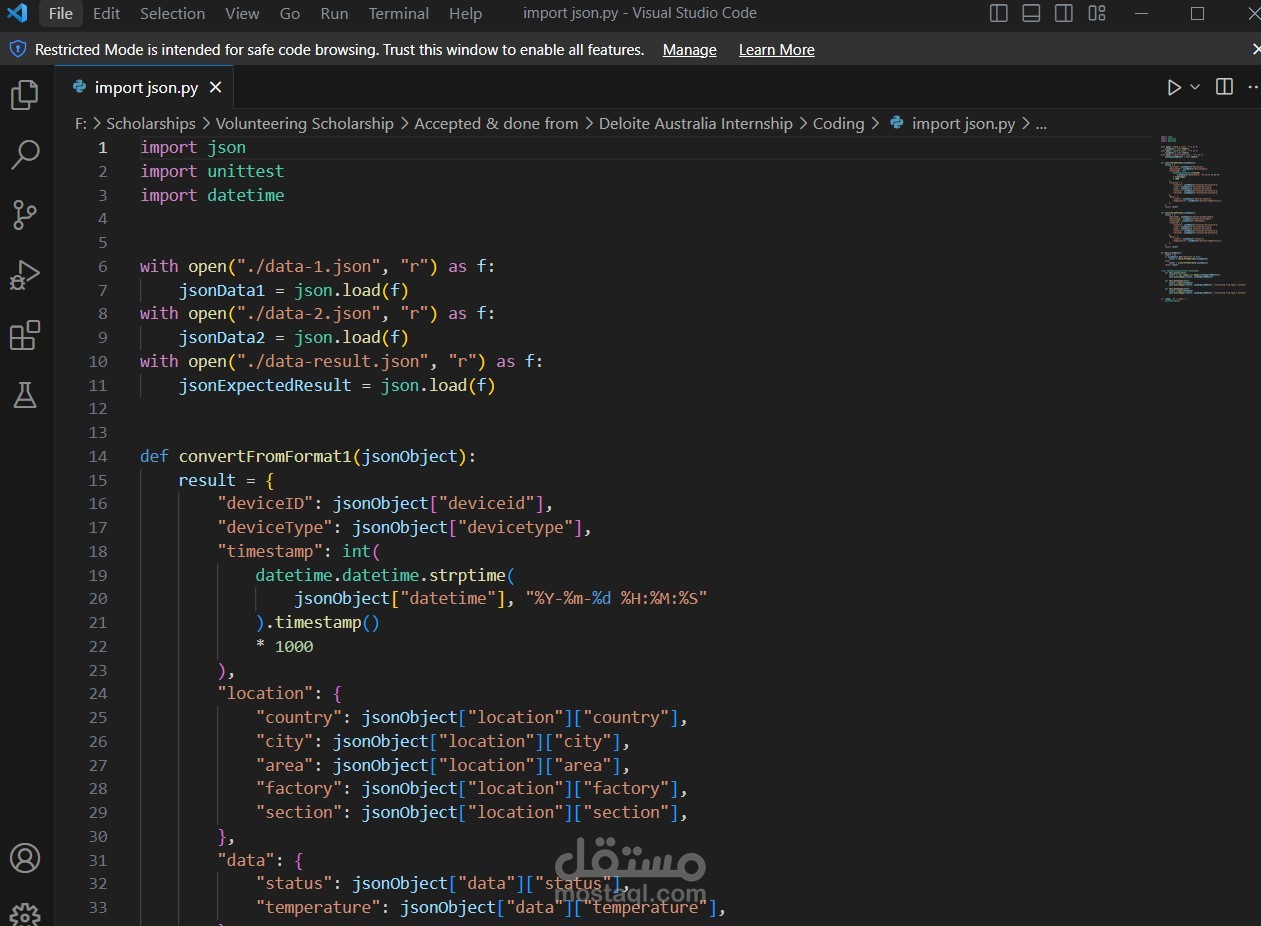Screen dimensions: 1261x926
Task: Open the Explorer view in the activity bar
Action: coord(24,94)
